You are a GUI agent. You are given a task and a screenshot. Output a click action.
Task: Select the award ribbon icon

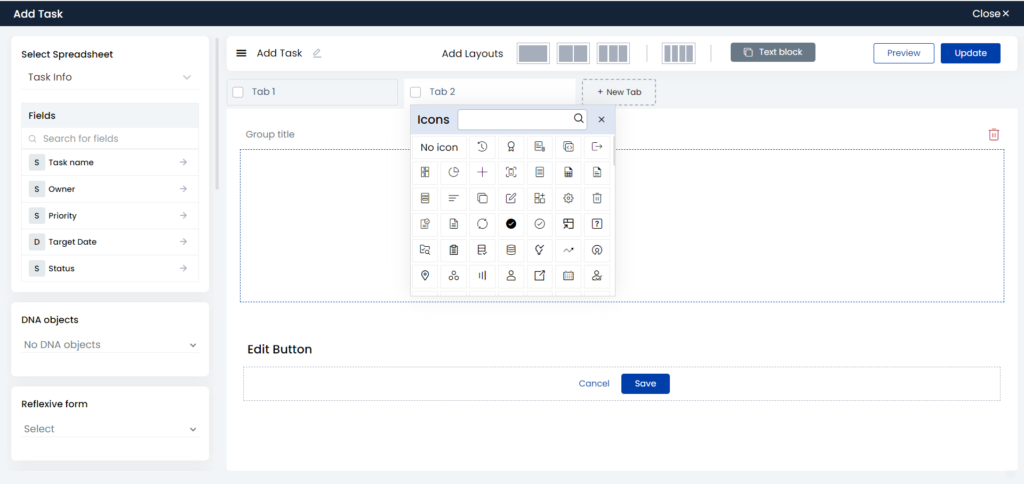point(511,147)
